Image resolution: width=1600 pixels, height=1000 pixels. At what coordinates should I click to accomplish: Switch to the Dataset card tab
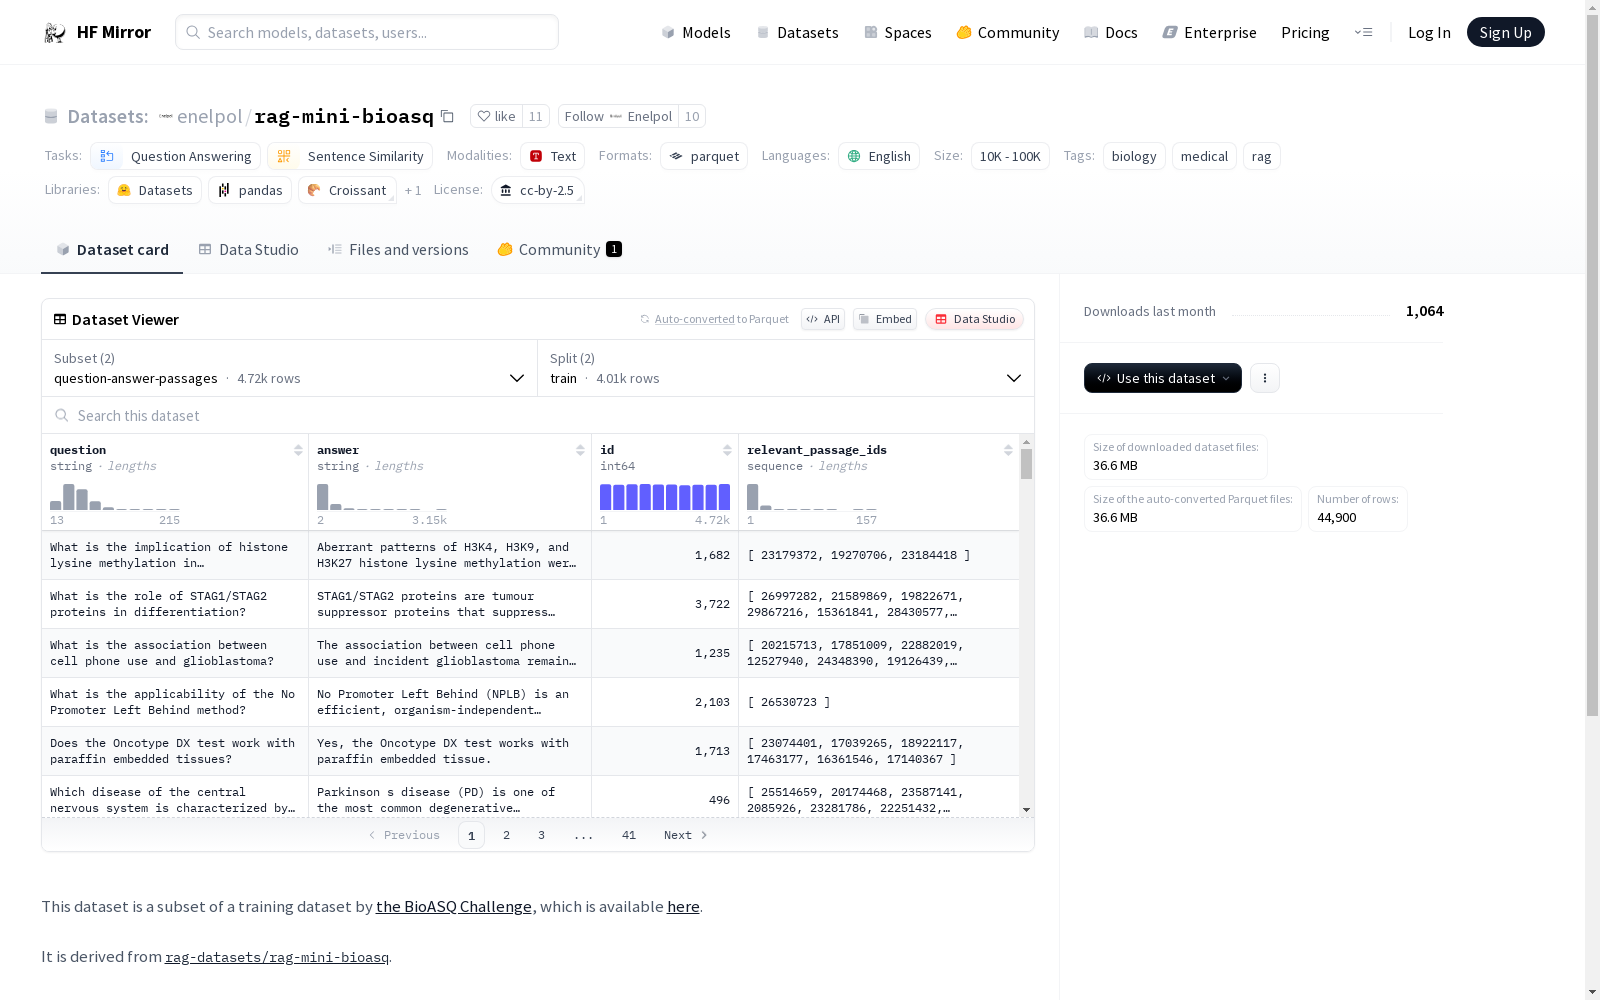coord(112,249)
